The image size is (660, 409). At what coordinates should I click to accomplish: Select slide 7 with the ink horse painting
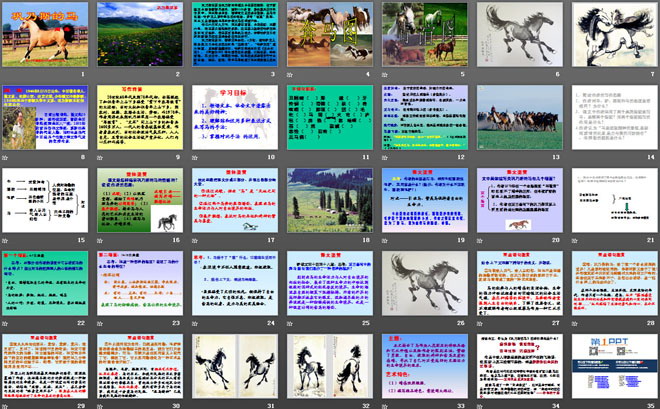coord(611,34)
